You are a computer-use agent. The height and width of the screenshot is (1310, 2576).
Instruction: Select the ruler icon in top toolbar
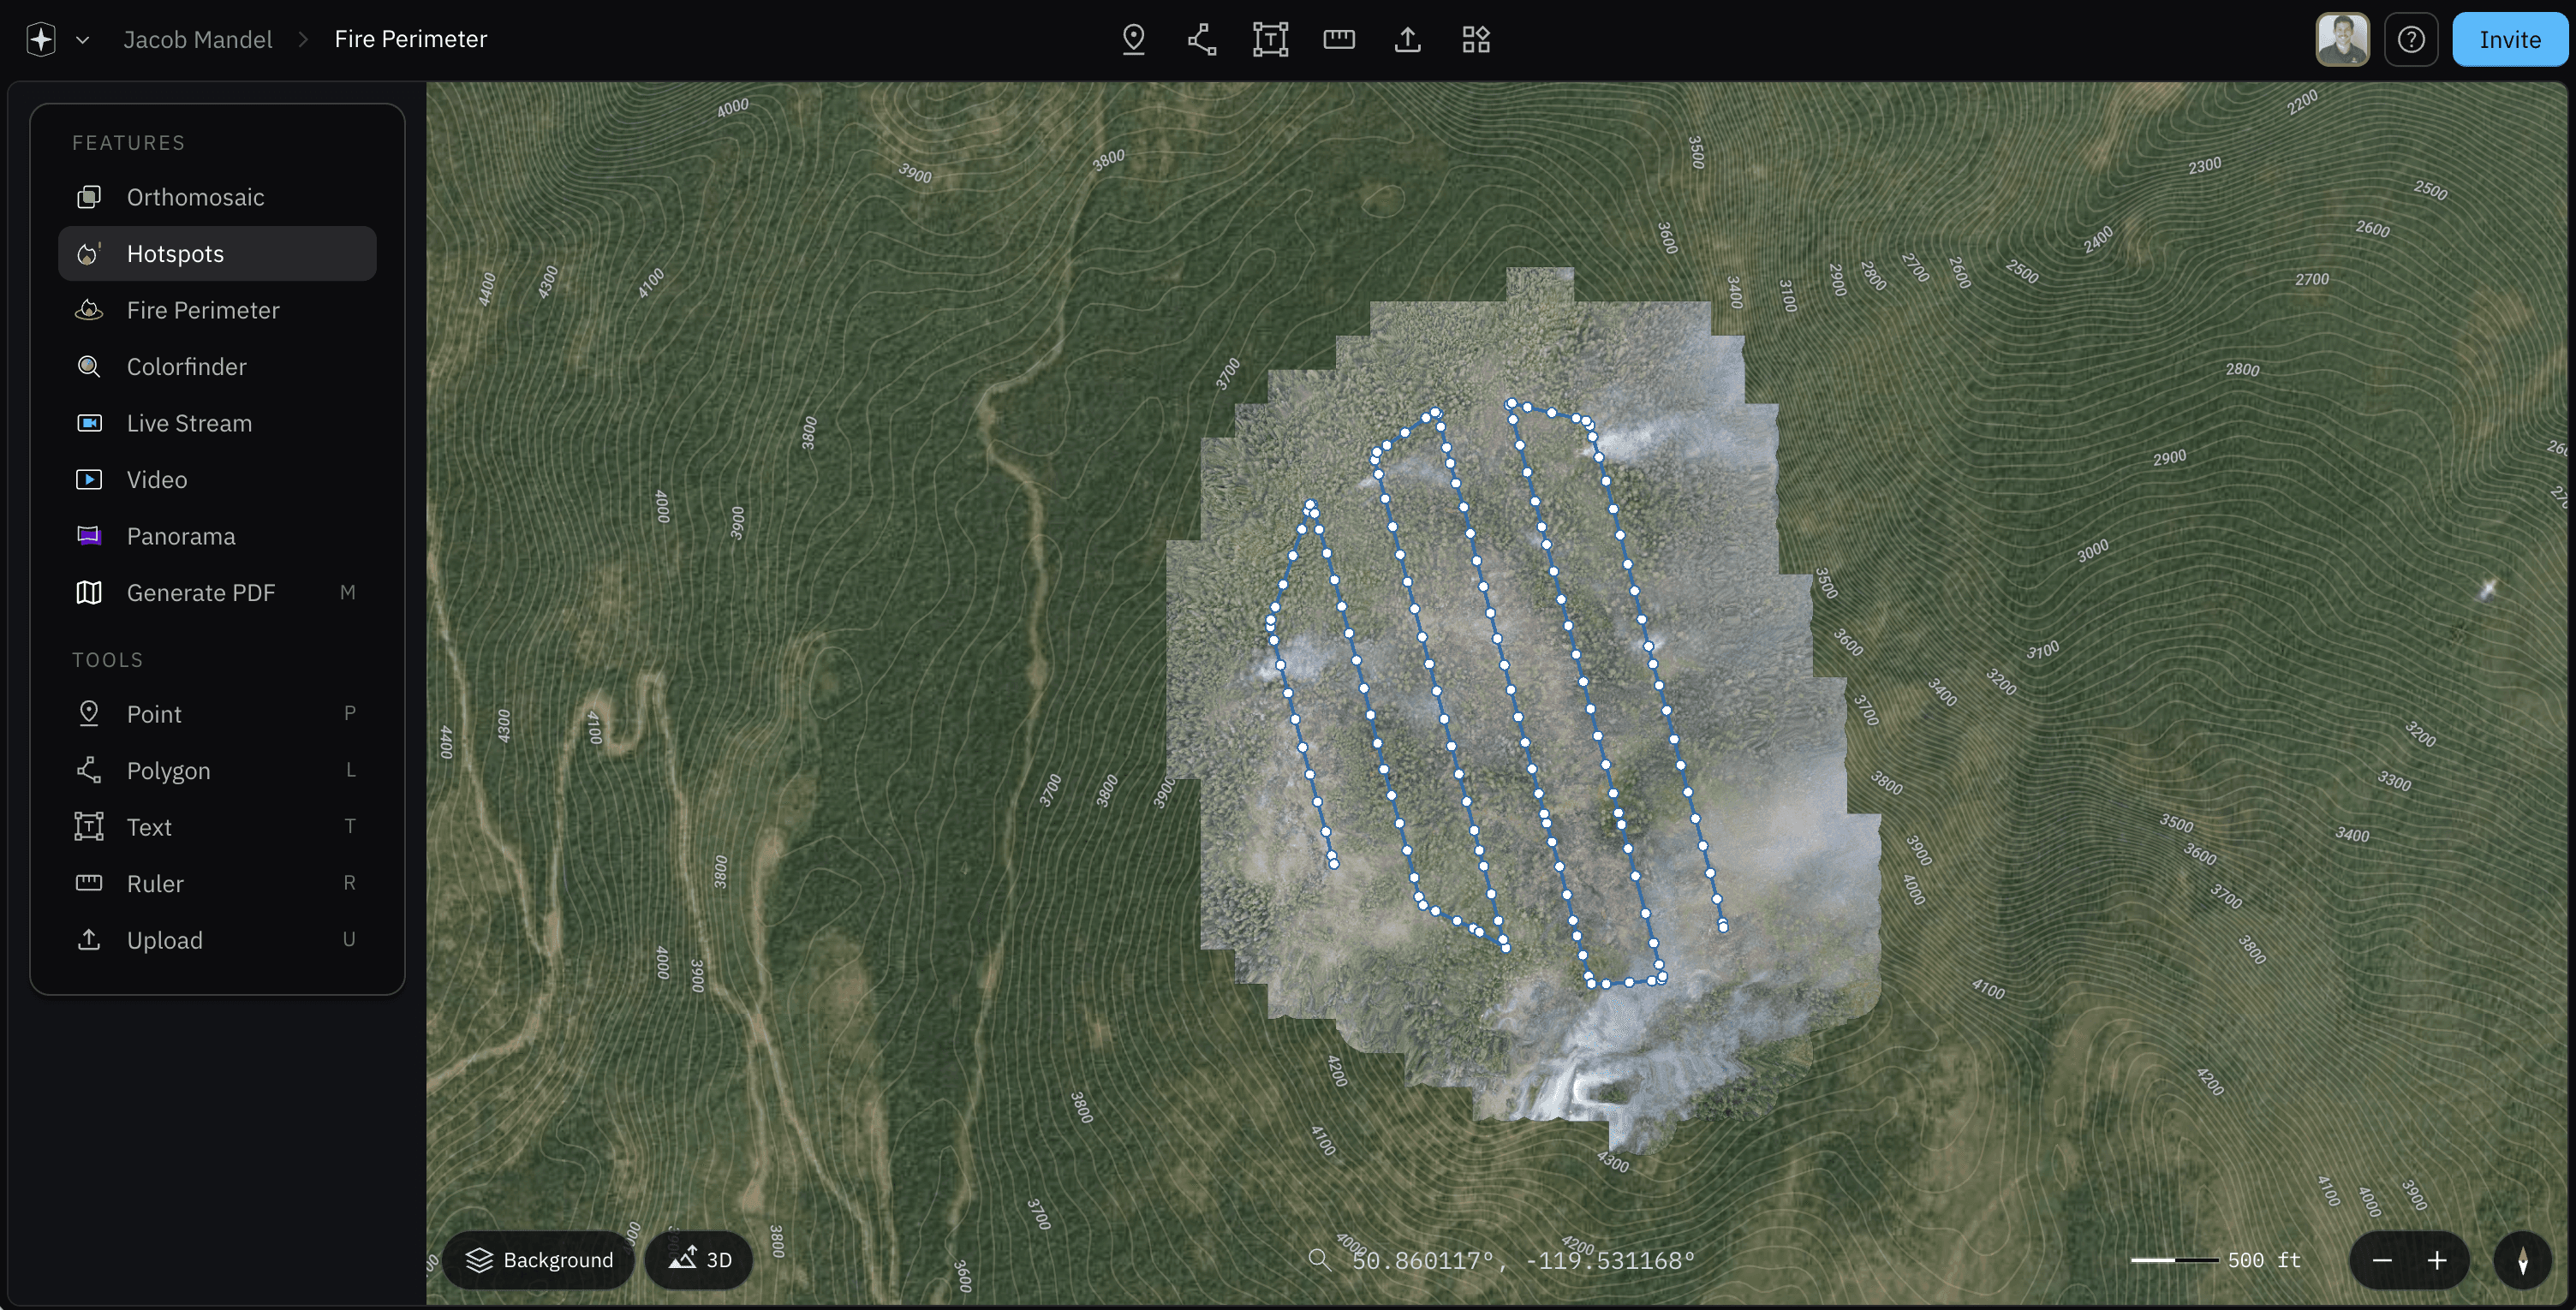(1339, 39)
